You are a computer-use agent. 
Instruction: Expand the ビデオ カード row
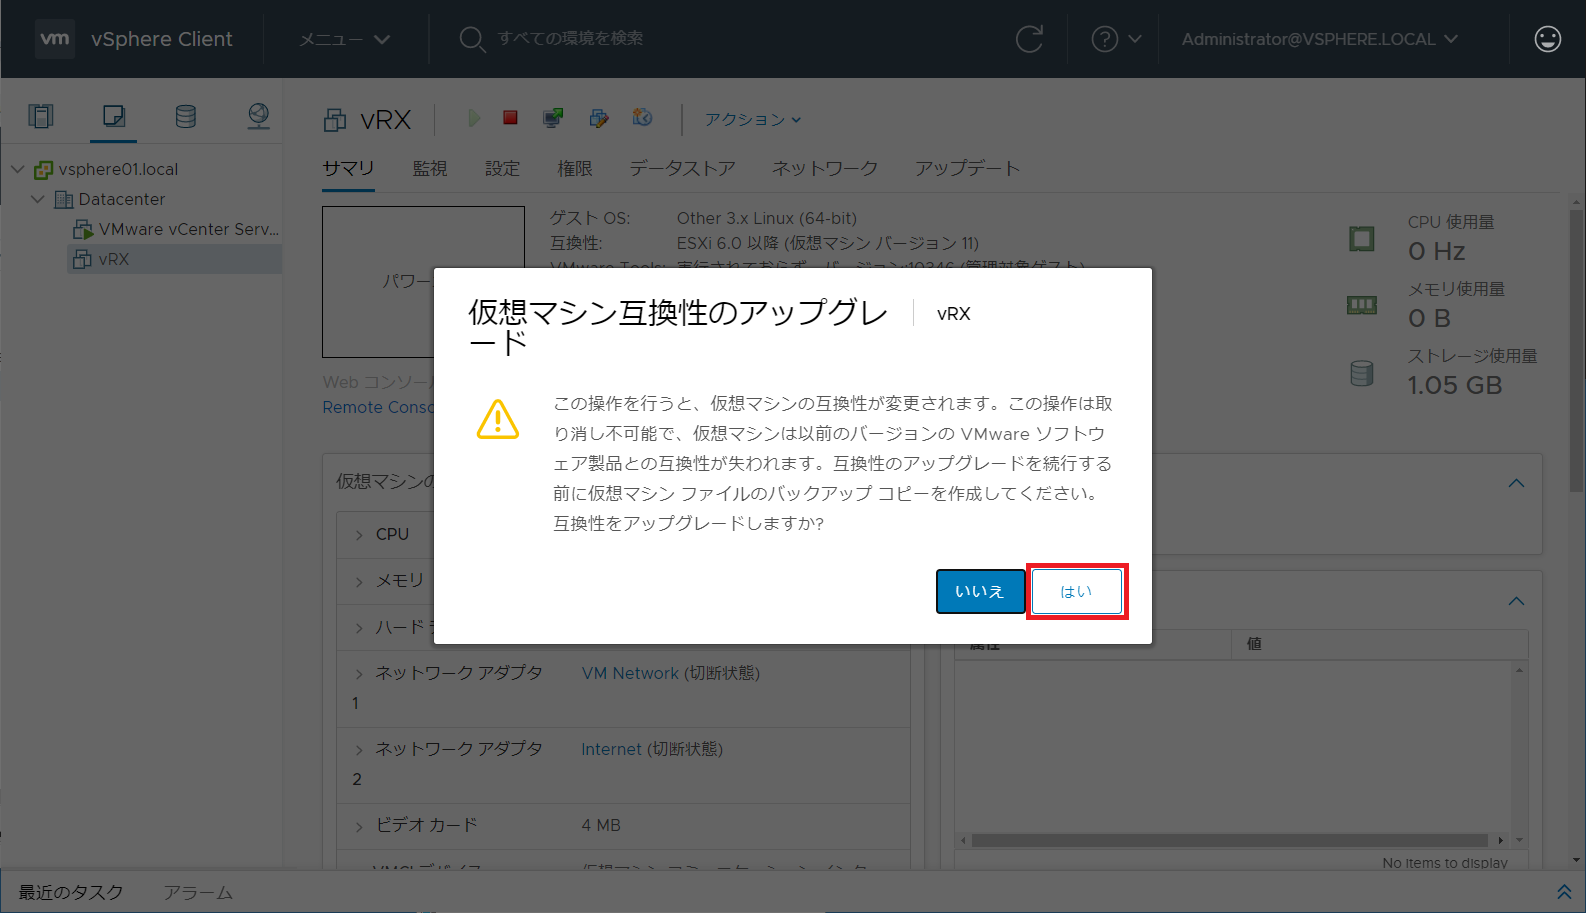tap(359, 826)
